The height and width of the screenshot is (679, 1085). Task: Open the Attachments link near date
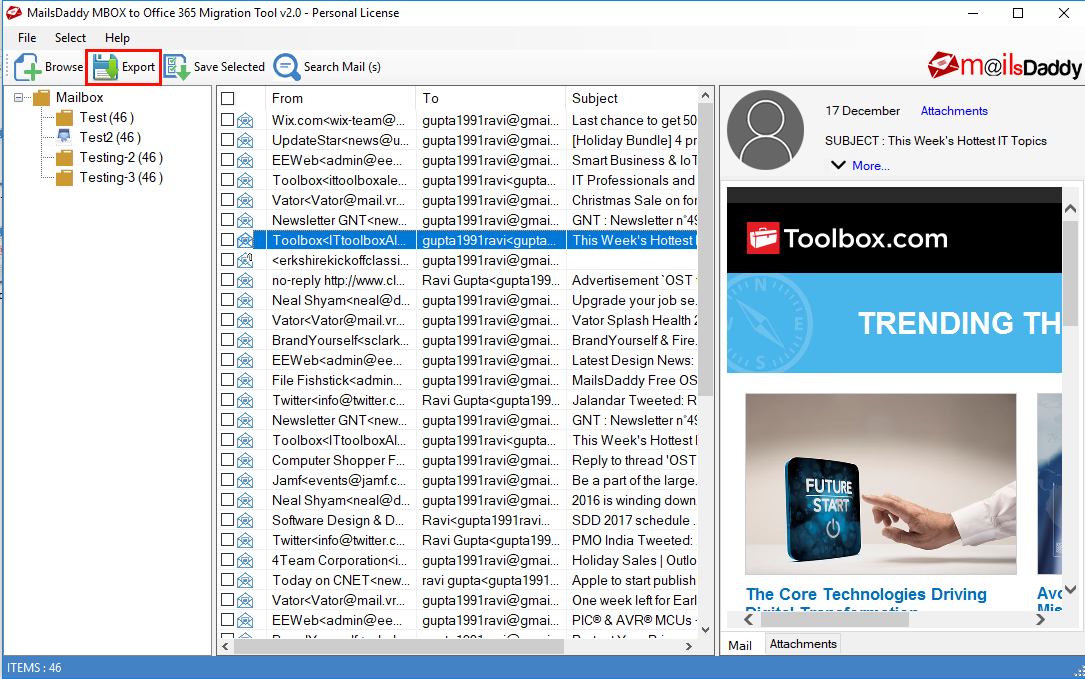954,111
